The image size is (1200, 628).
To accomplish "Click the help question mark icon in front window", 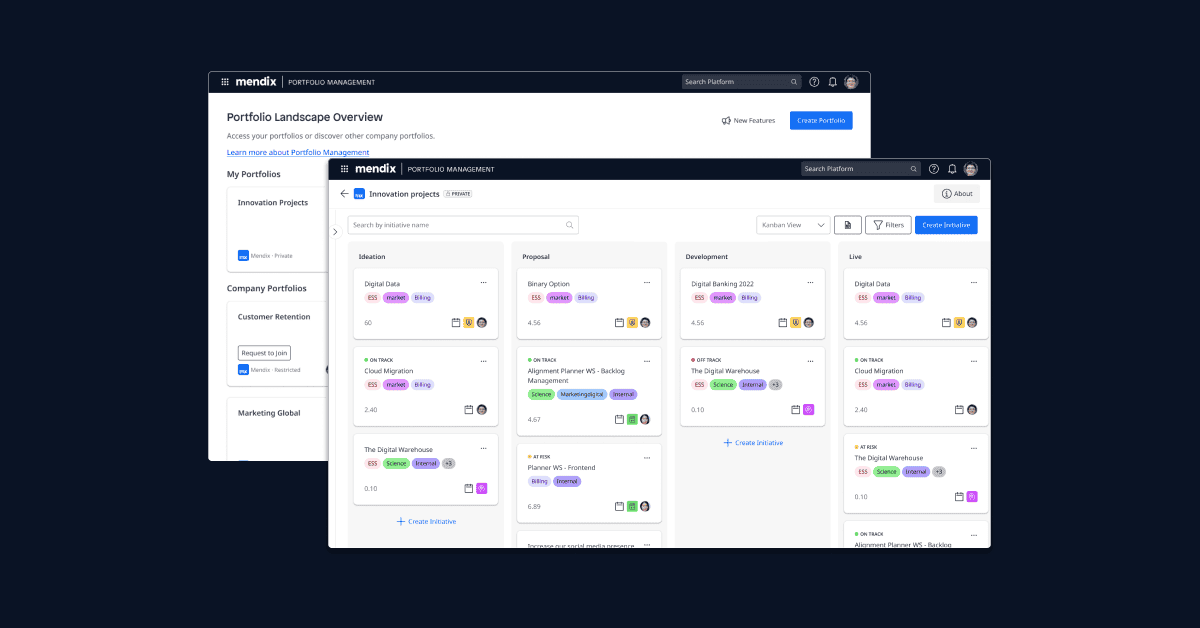I will pos(934,169).
